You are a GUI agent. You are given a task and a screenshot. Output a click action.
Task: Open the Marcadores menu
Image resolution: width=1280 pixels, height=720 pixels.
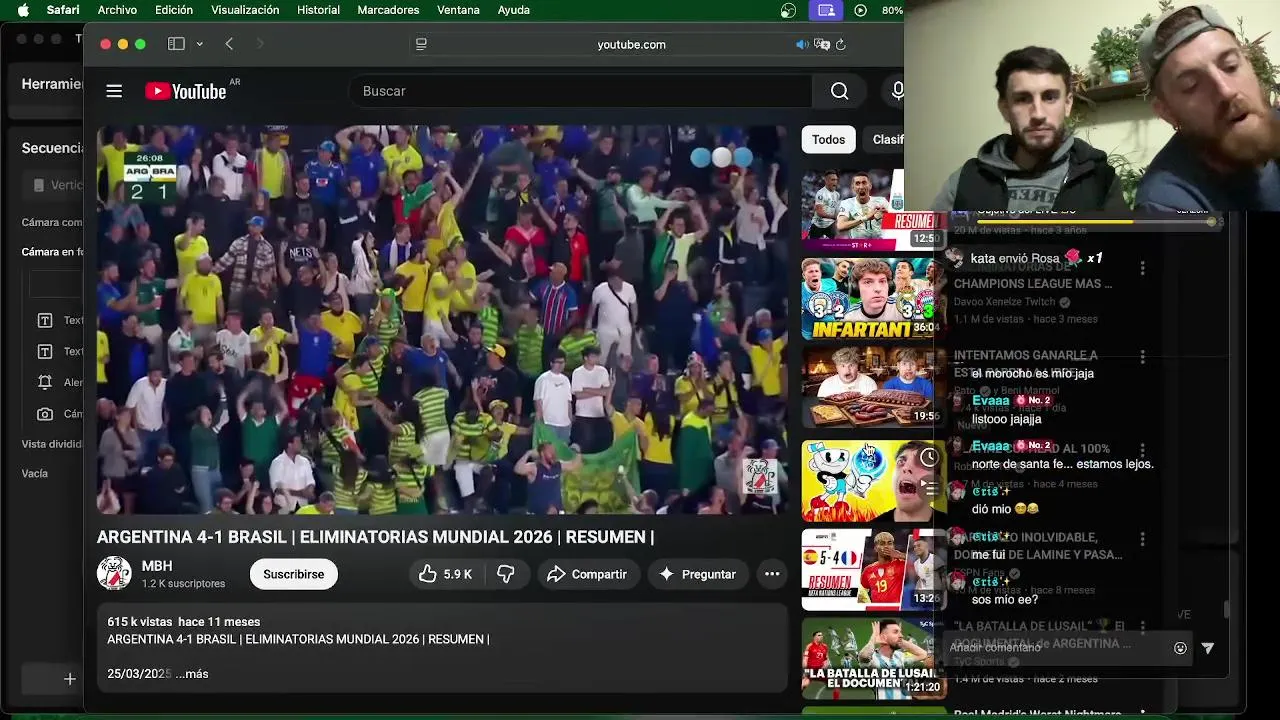[388, 10]
